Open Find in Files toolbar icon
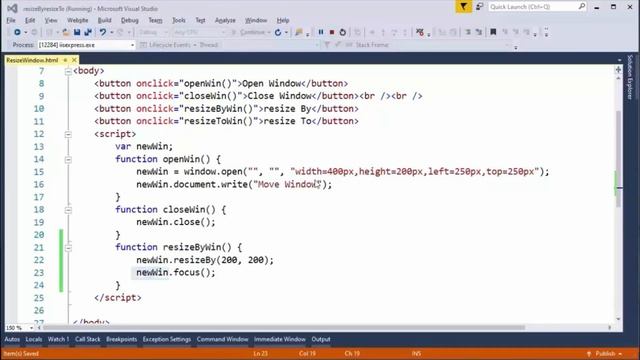This screenshot has width=640, height=360. coord(299,32)
